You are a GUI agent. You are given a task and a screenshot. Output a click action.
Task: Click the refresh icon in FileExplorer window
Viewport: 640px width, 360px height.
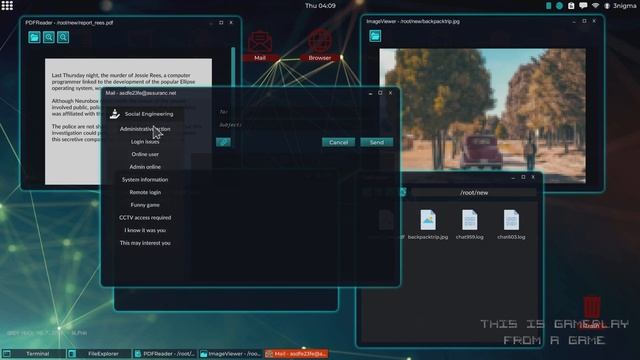(x=403, y=192)
